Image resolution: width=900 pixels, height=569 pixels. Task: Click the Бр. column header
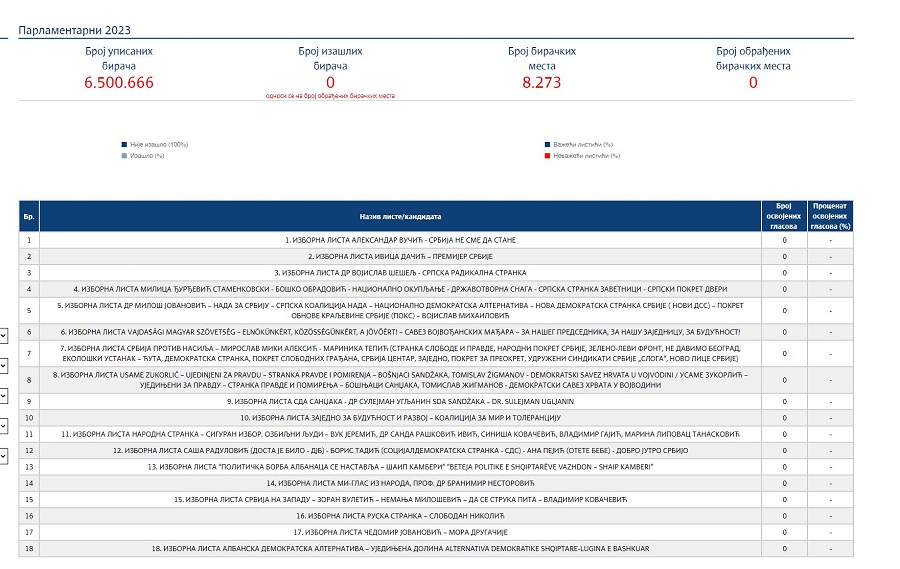pyautogui.click(x=29, y=216)
